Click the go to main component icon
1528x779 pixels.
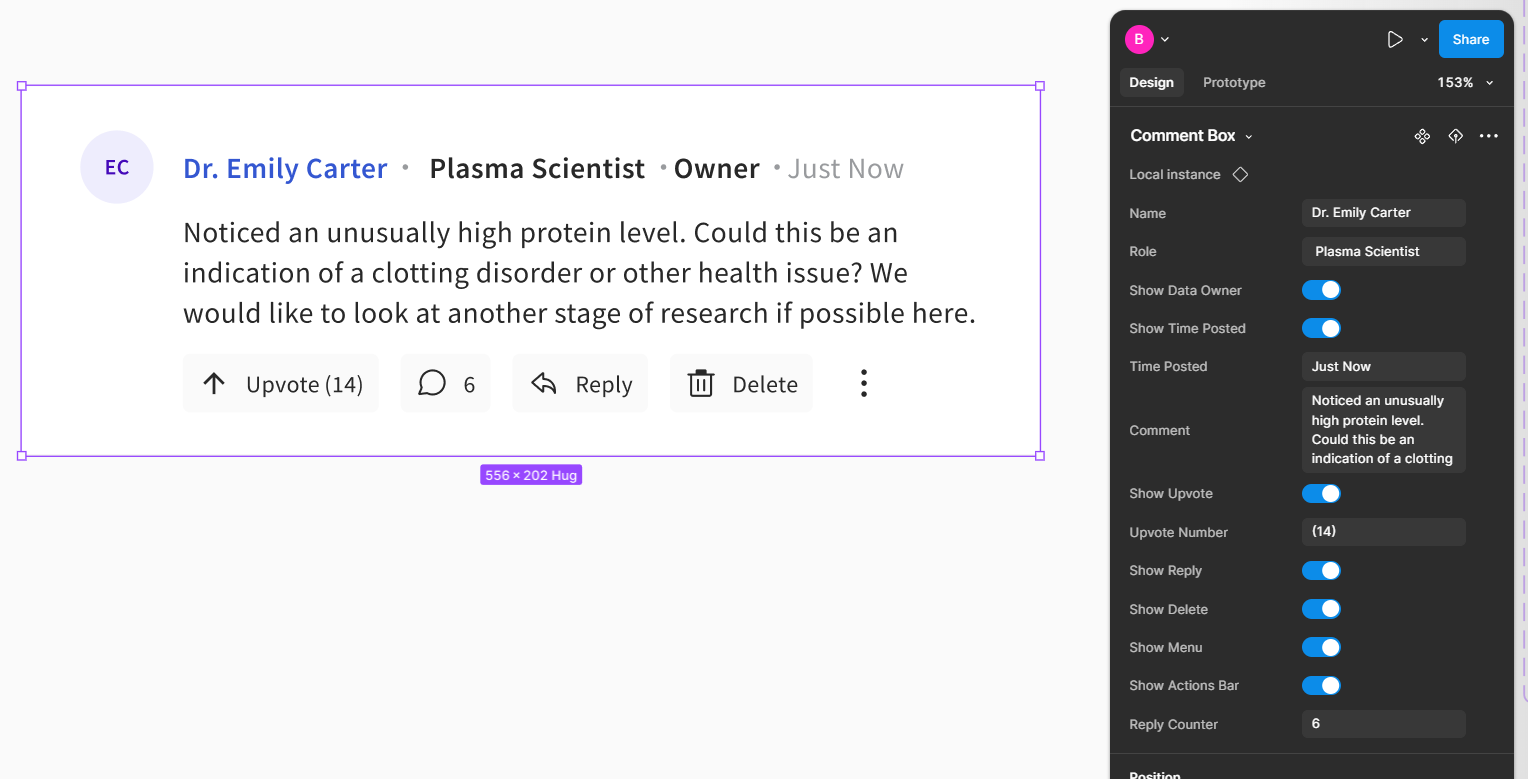click(x=1422, y=136)
